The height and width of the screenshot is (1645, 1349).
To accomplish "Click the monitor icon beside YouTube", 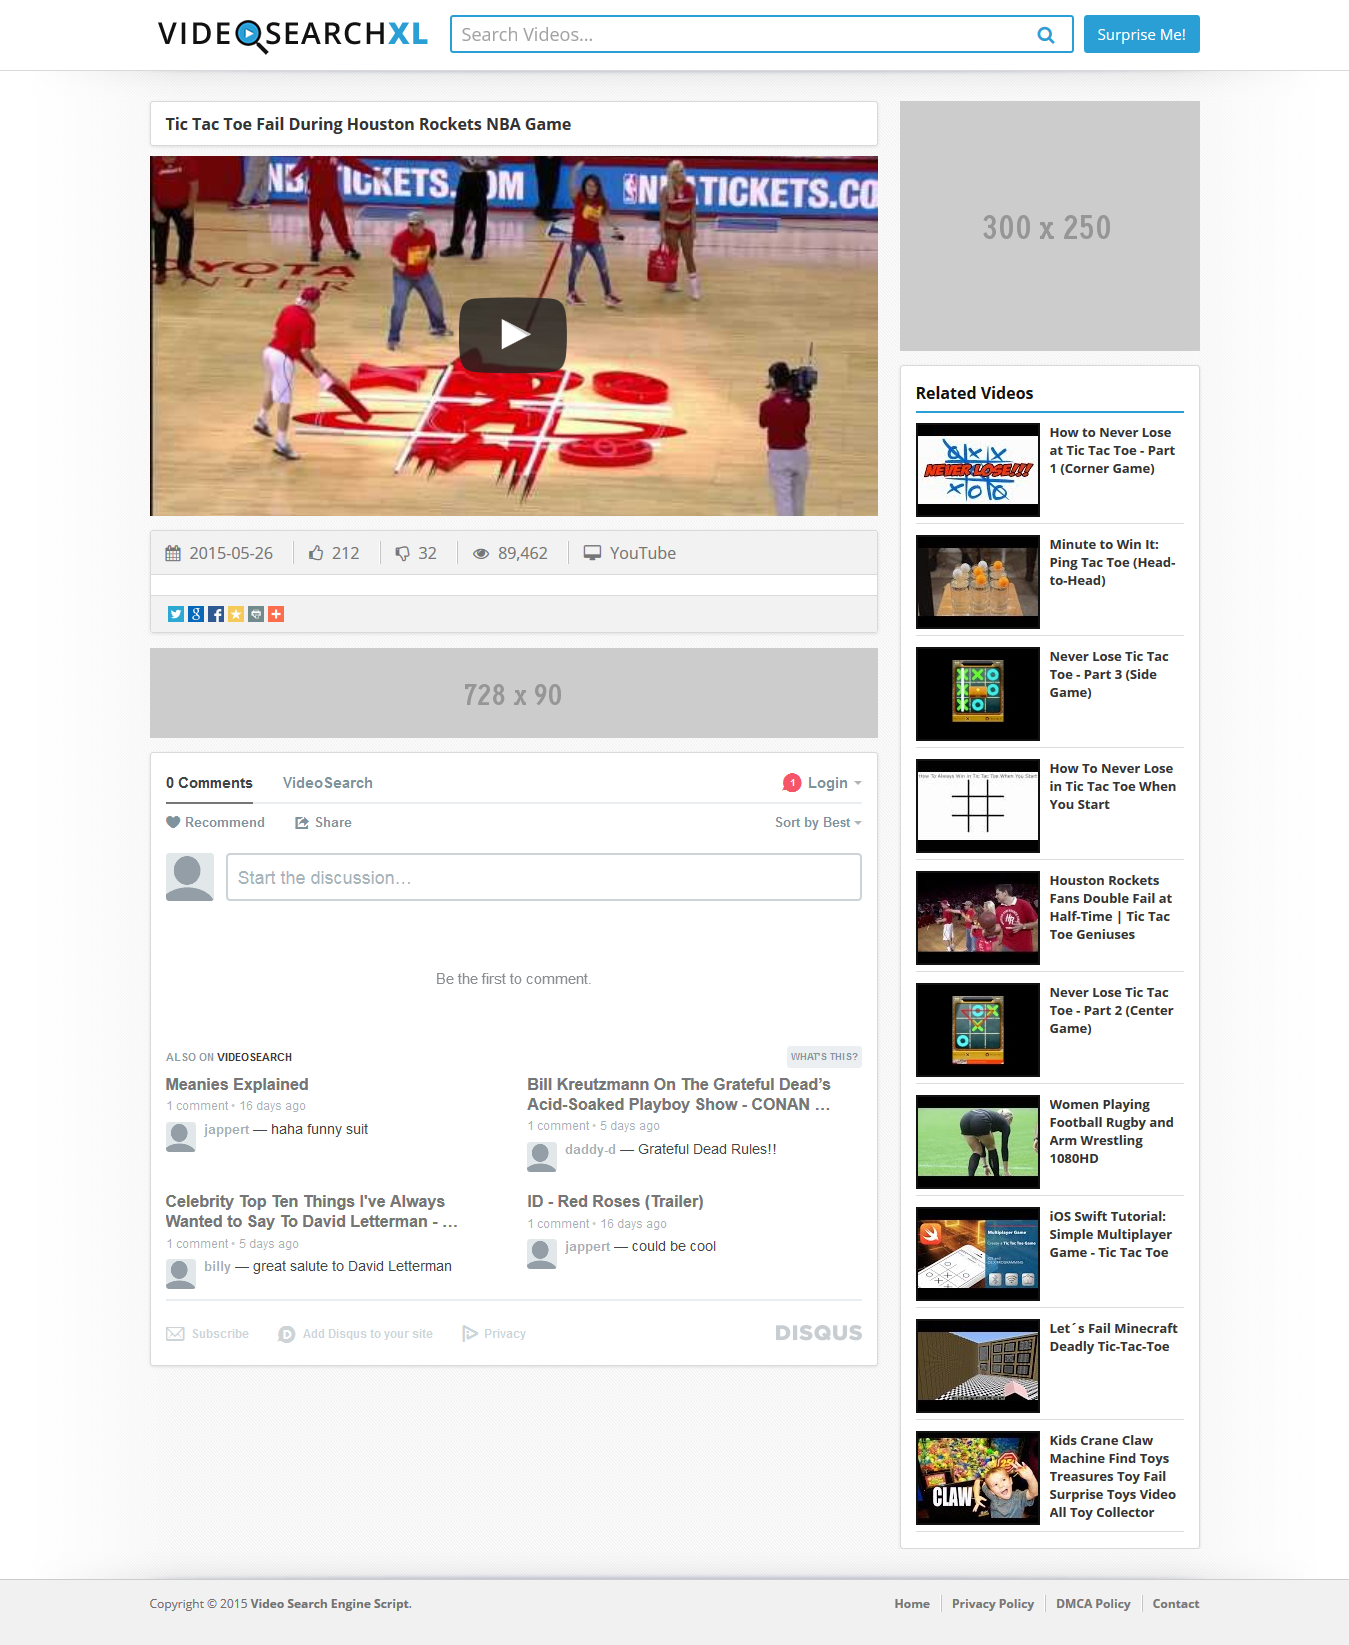I will pyautogui.click(x=593, y=553).
